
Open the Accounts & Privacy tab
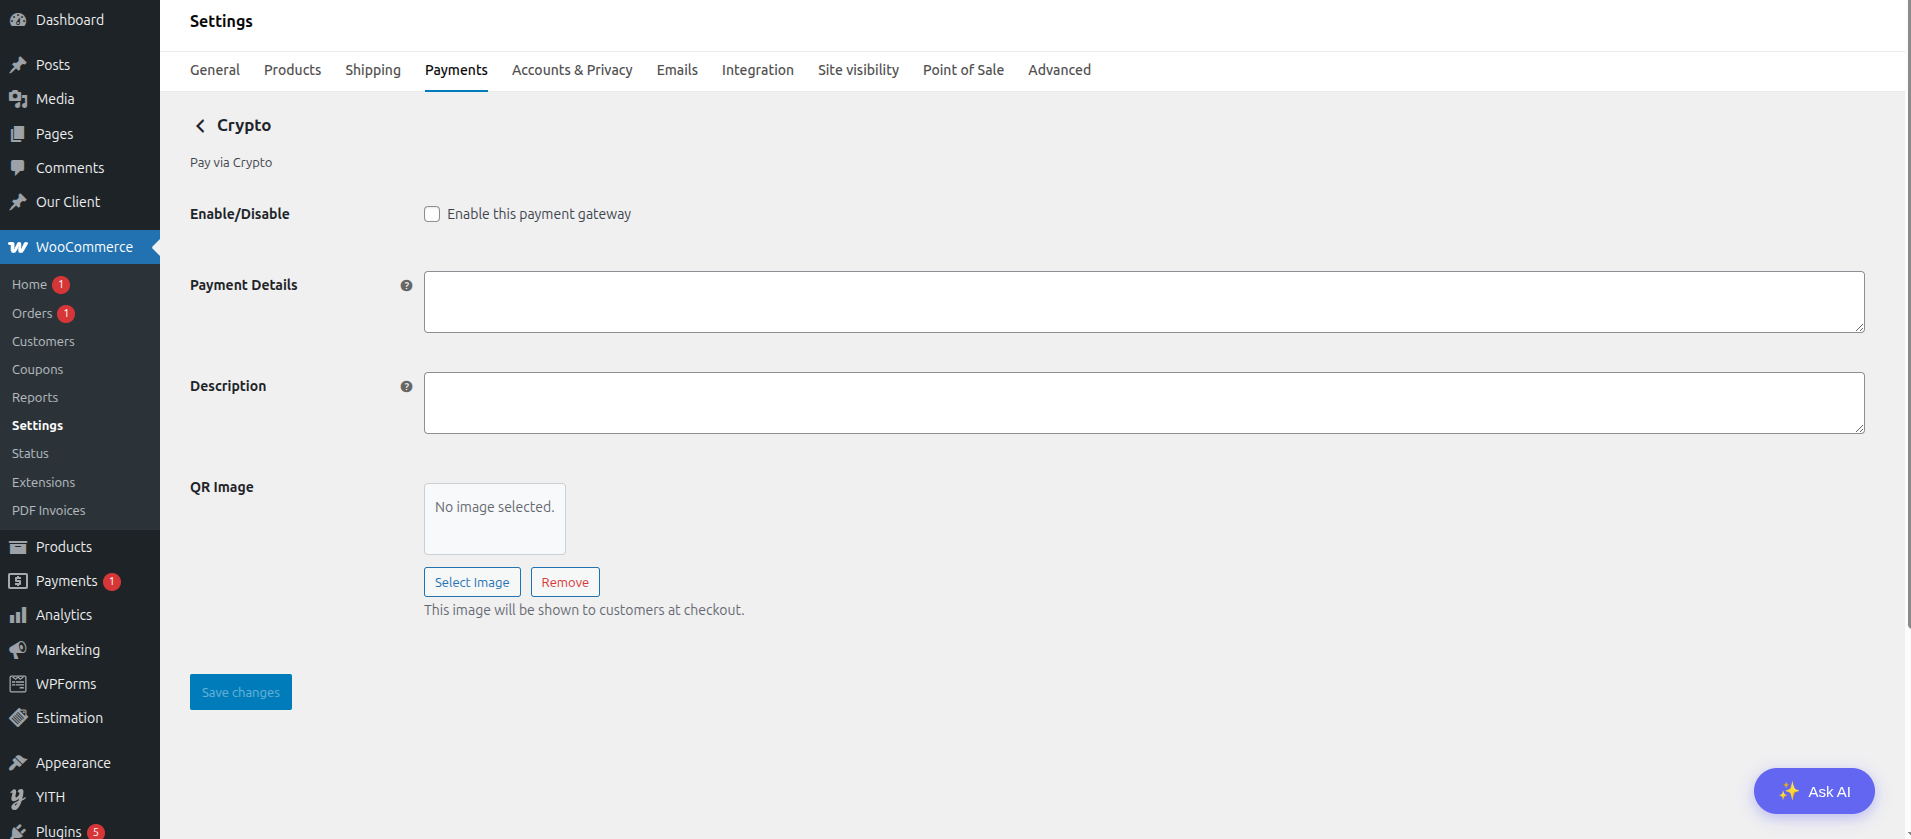(x=572, y=70)
